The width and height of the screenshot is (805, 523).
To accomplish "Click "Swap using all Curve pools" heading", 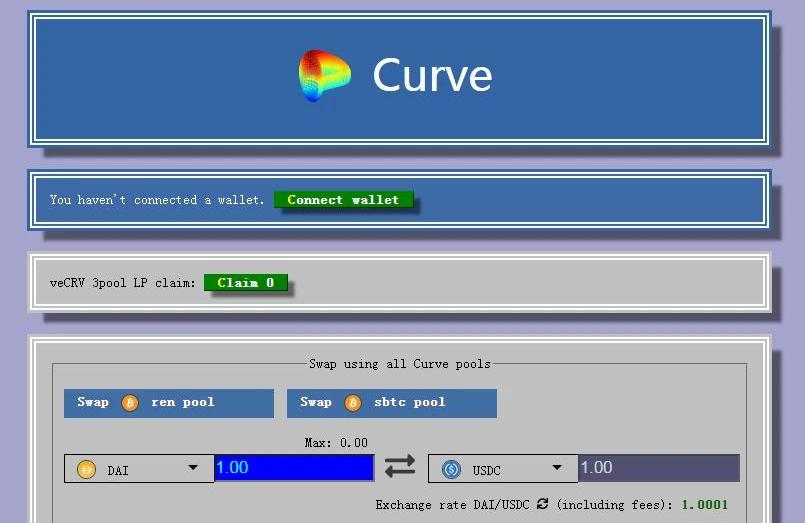I will point(400,364).
